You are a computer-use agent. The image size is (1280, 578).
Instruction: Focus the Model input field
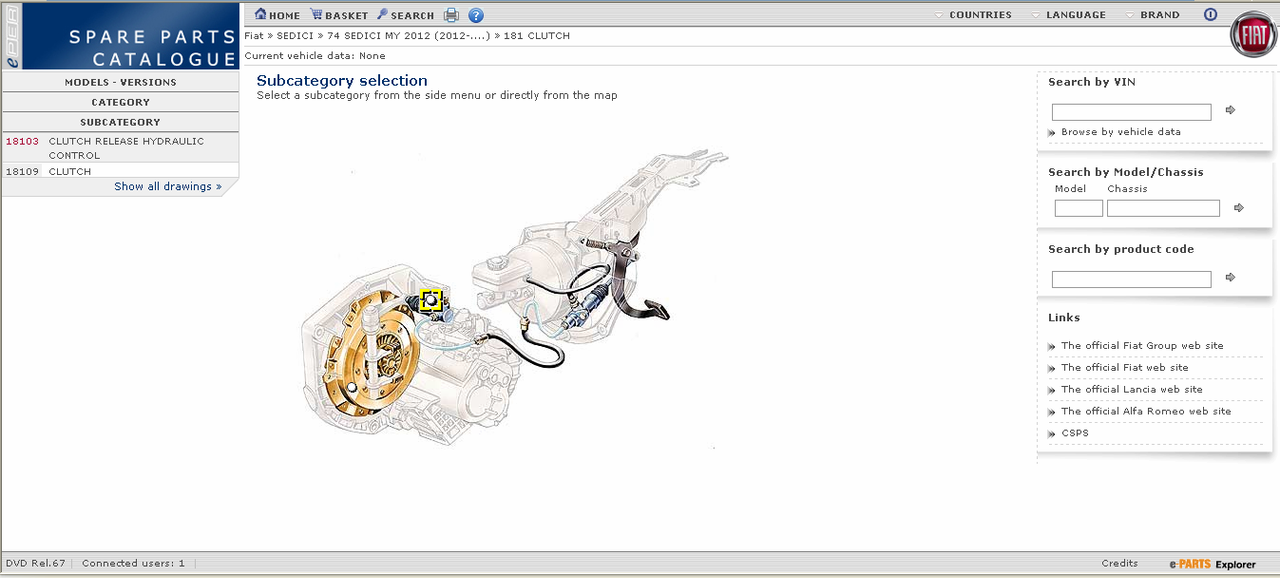1078,208
